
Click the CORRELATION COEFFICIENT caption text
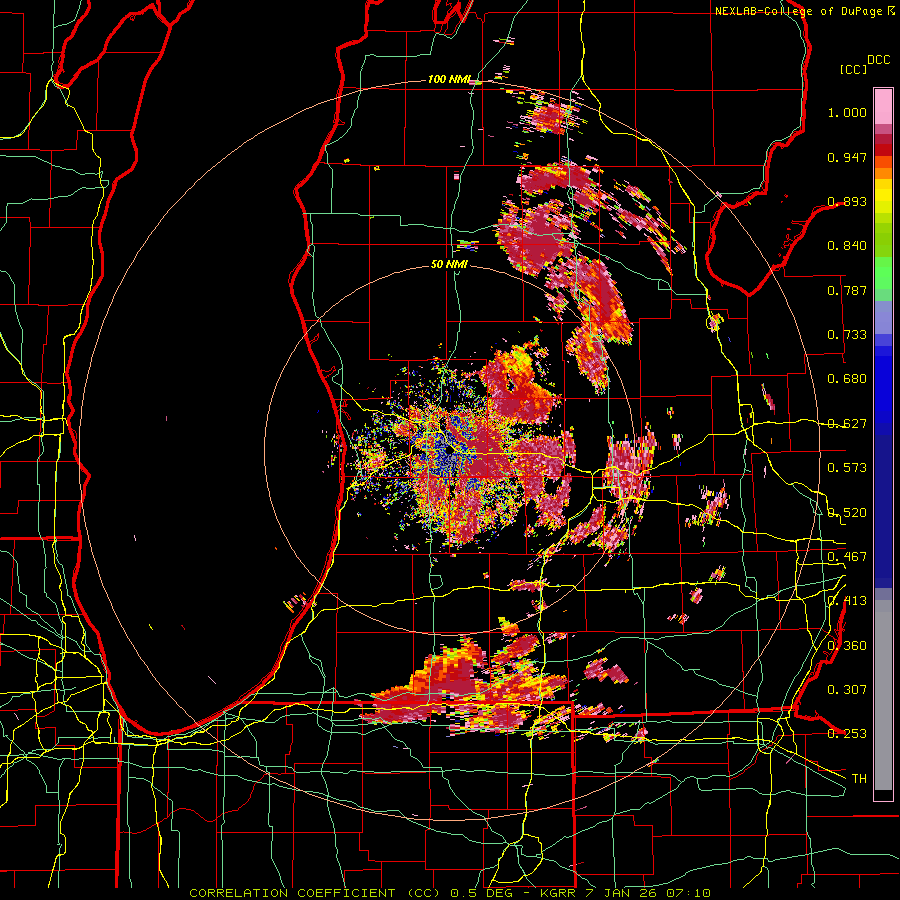292,893
